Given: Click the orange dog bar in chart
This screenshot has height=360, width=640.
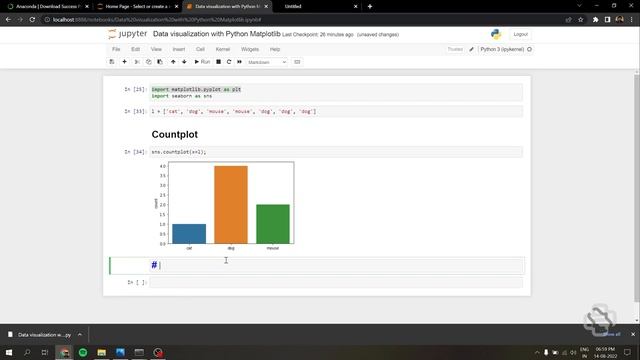Looking at the screenshot, I should click(x=231, y=204).
